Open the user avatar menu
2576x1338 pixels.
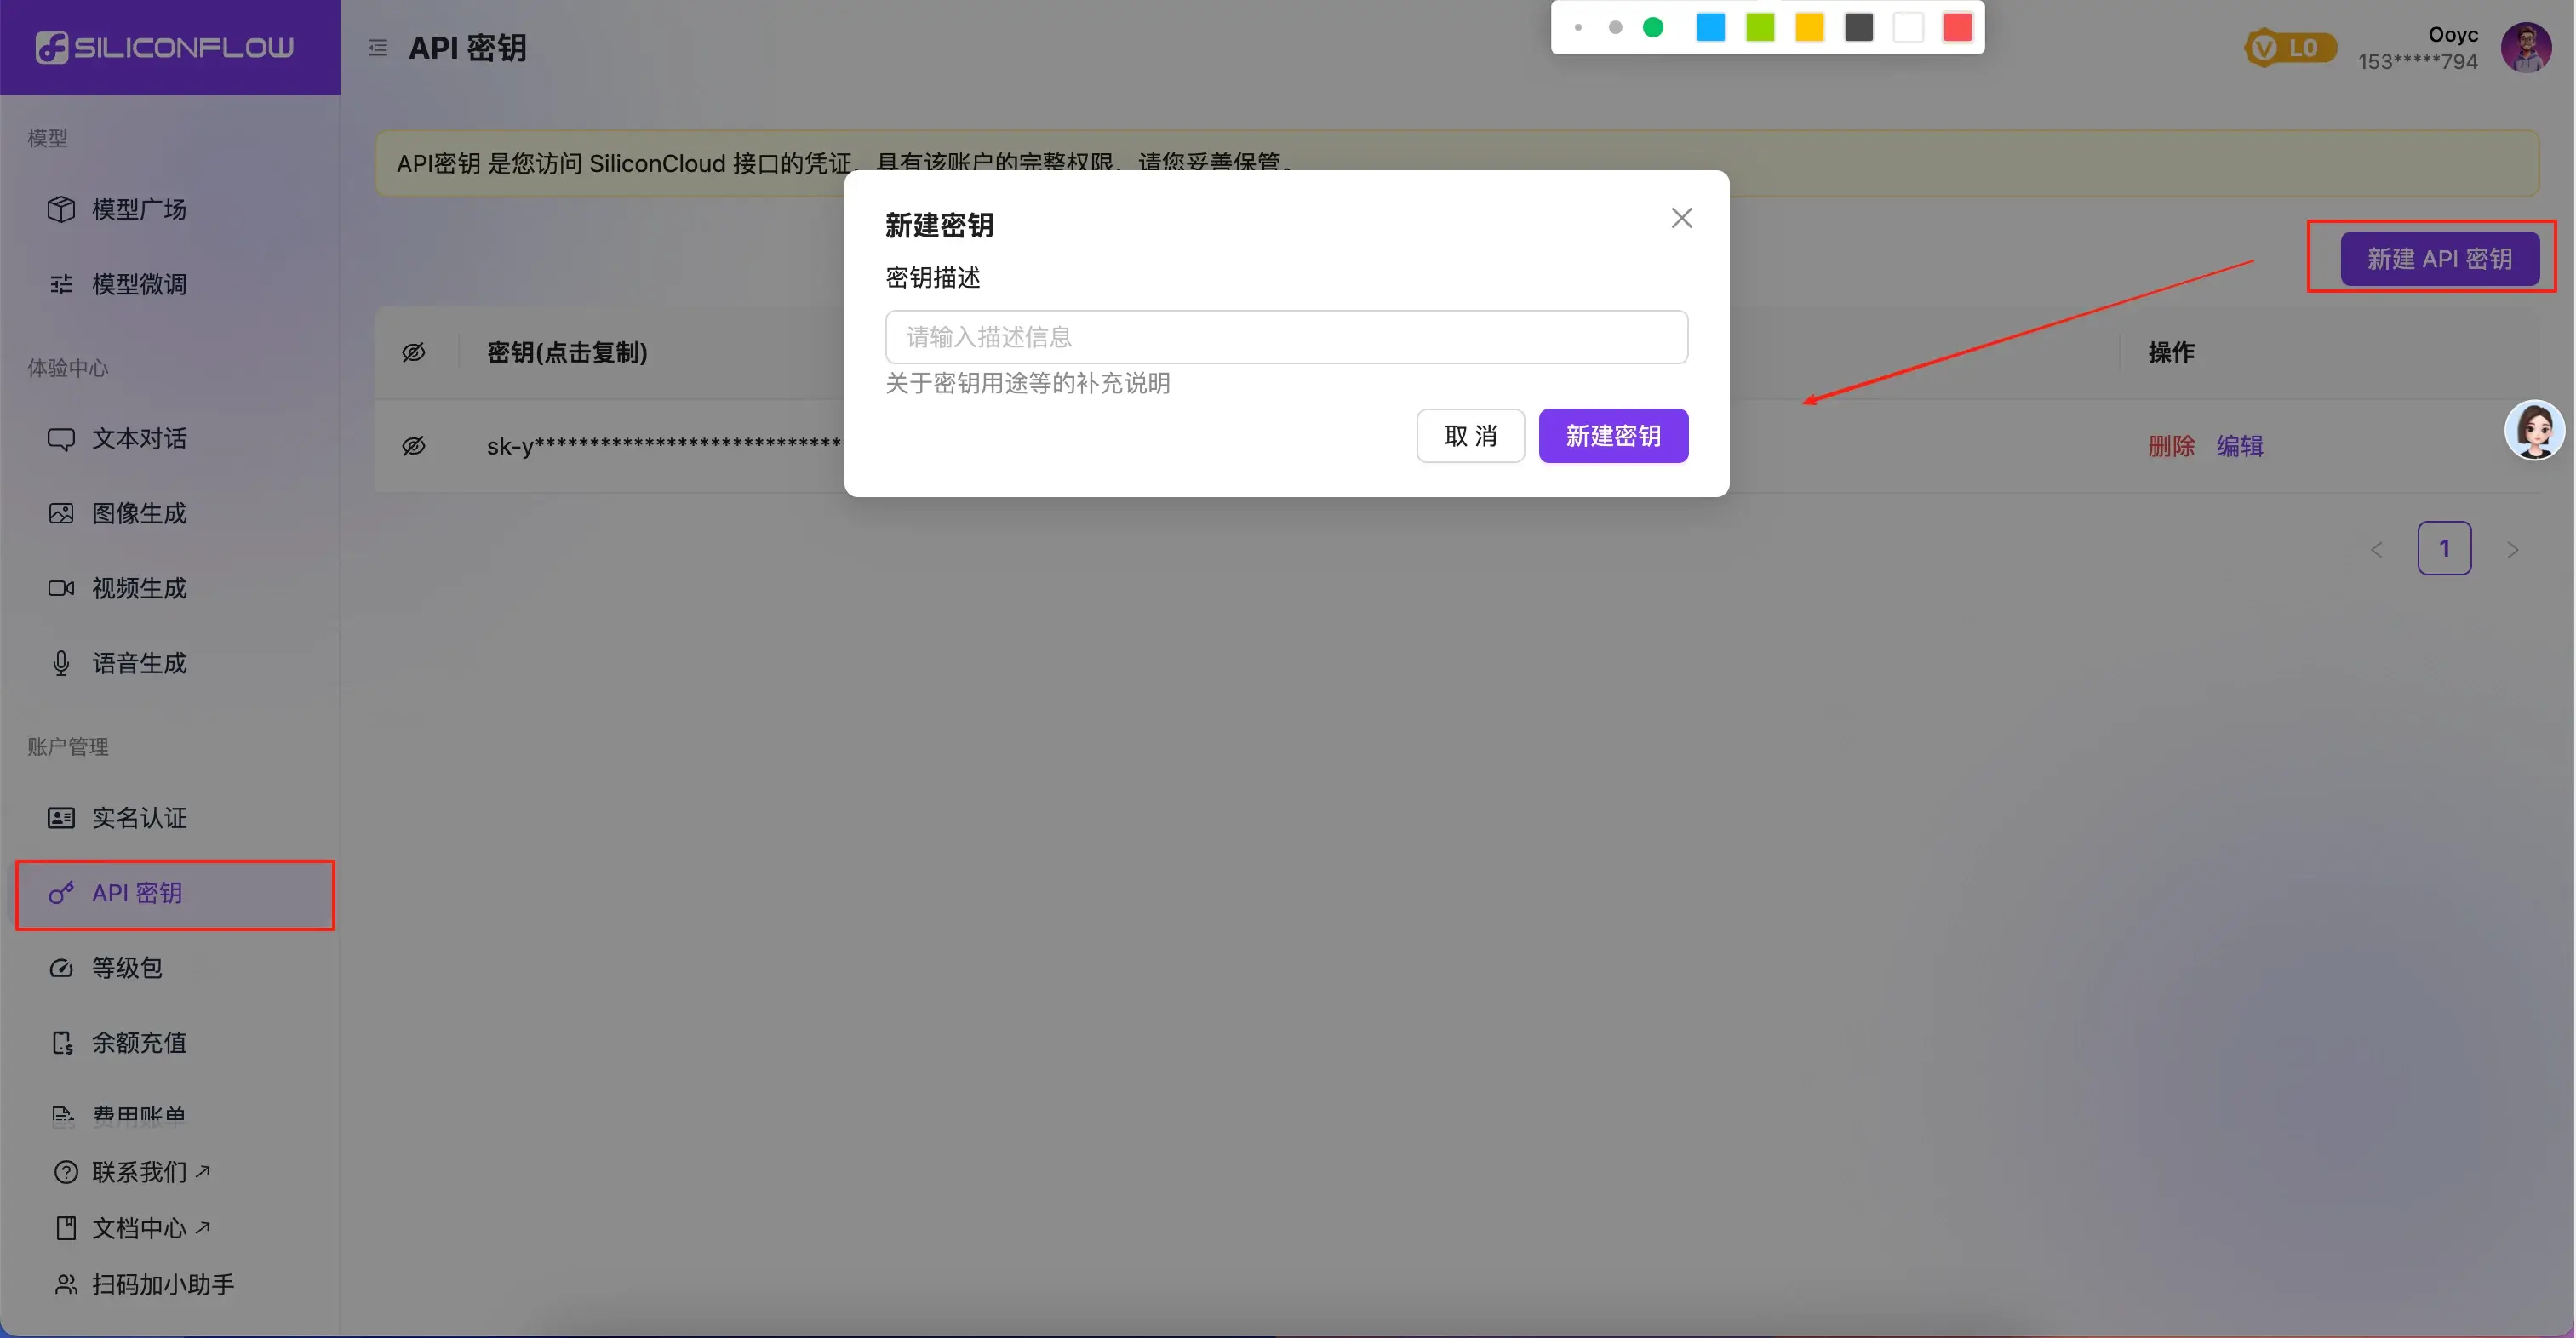pos(2526,47)
